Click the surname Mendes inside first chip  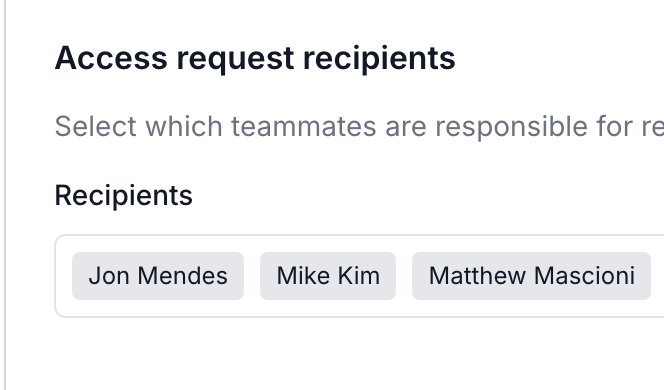183,276
